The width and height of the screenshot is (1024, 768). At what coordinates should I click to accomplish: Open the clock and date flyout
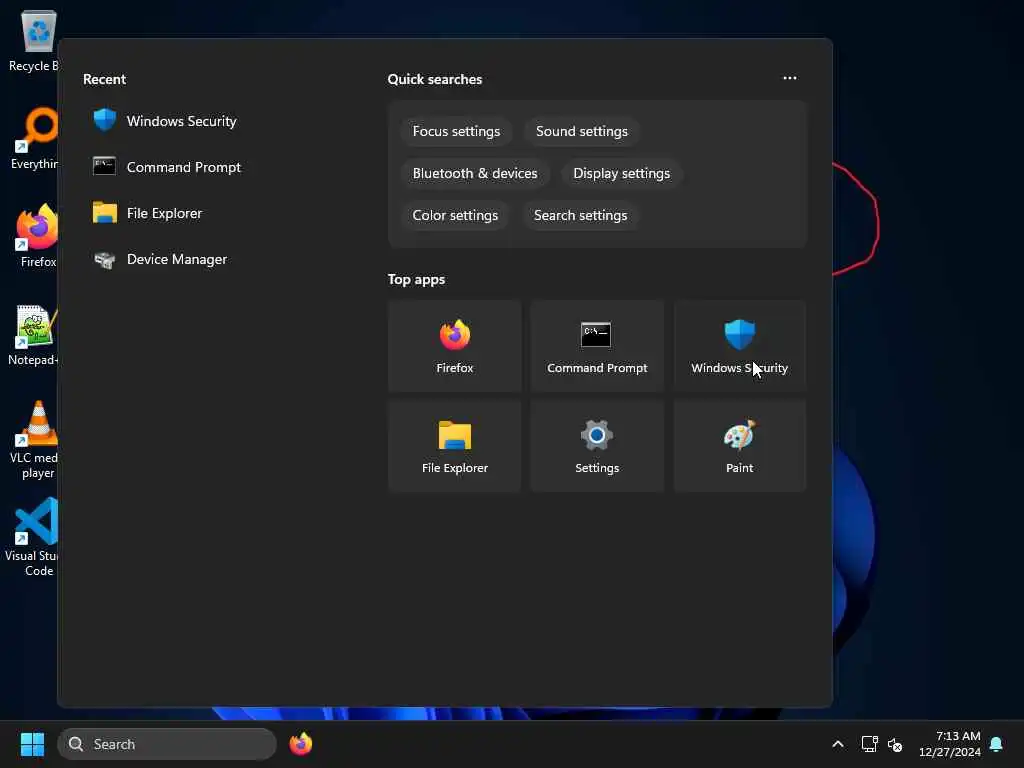coord(950,744)
